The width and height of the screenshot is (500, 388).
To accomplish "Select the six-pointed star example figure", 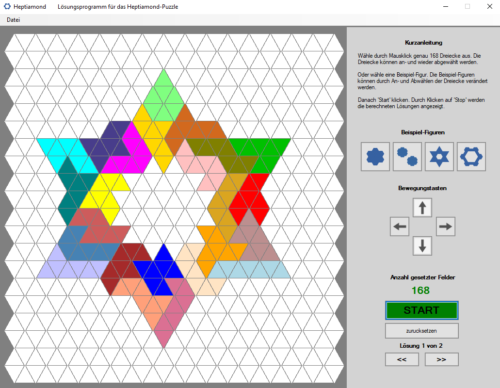I will [x=439, y=157].
